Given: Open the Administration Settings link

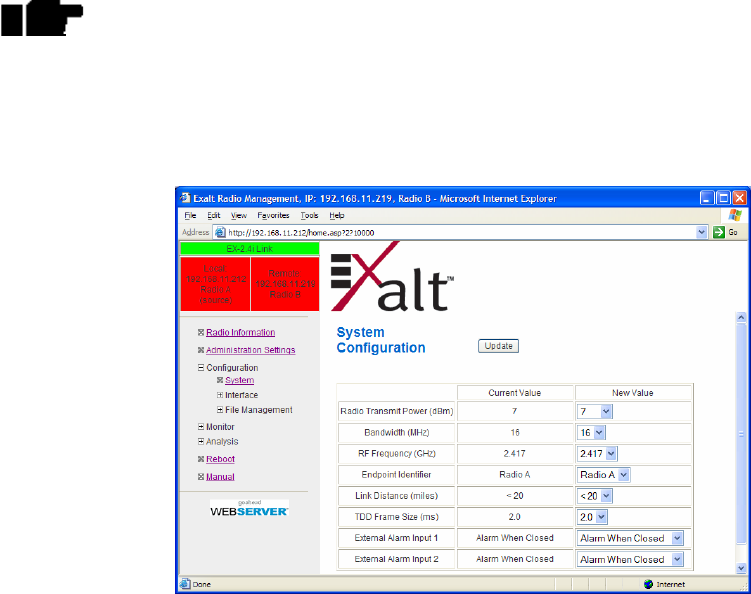Looking at the screenshot, I should 250,350.
